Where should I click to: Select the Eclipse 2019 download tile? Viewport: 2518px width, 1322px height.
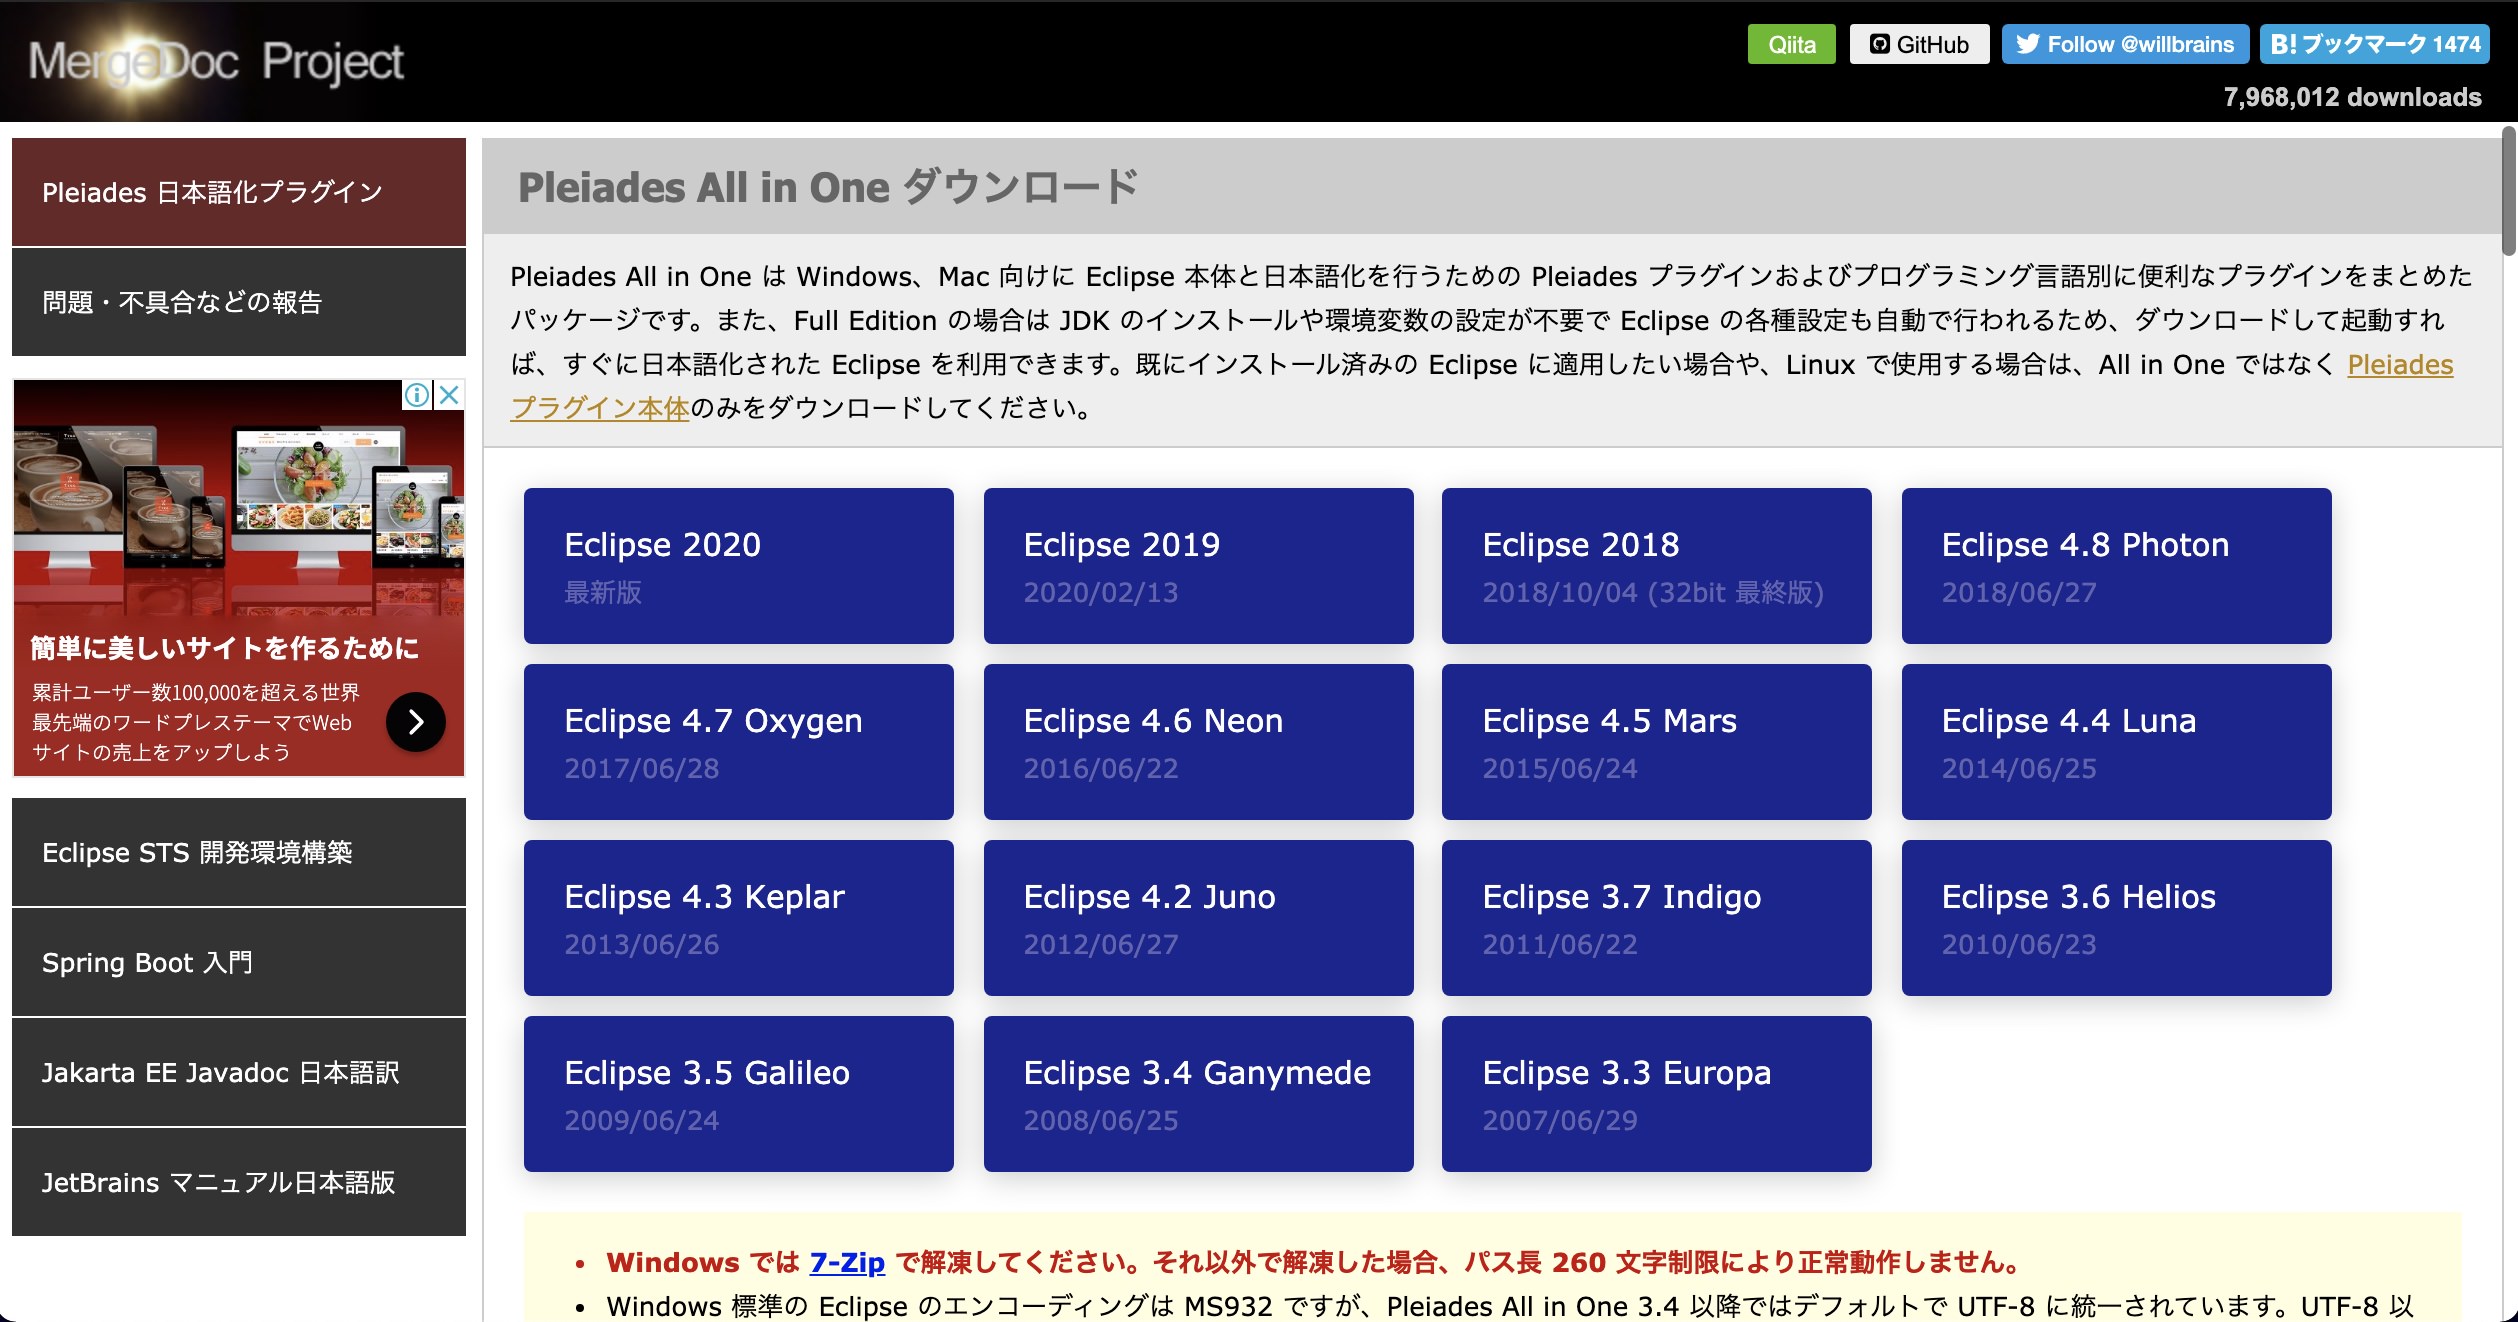point(1198,566)
